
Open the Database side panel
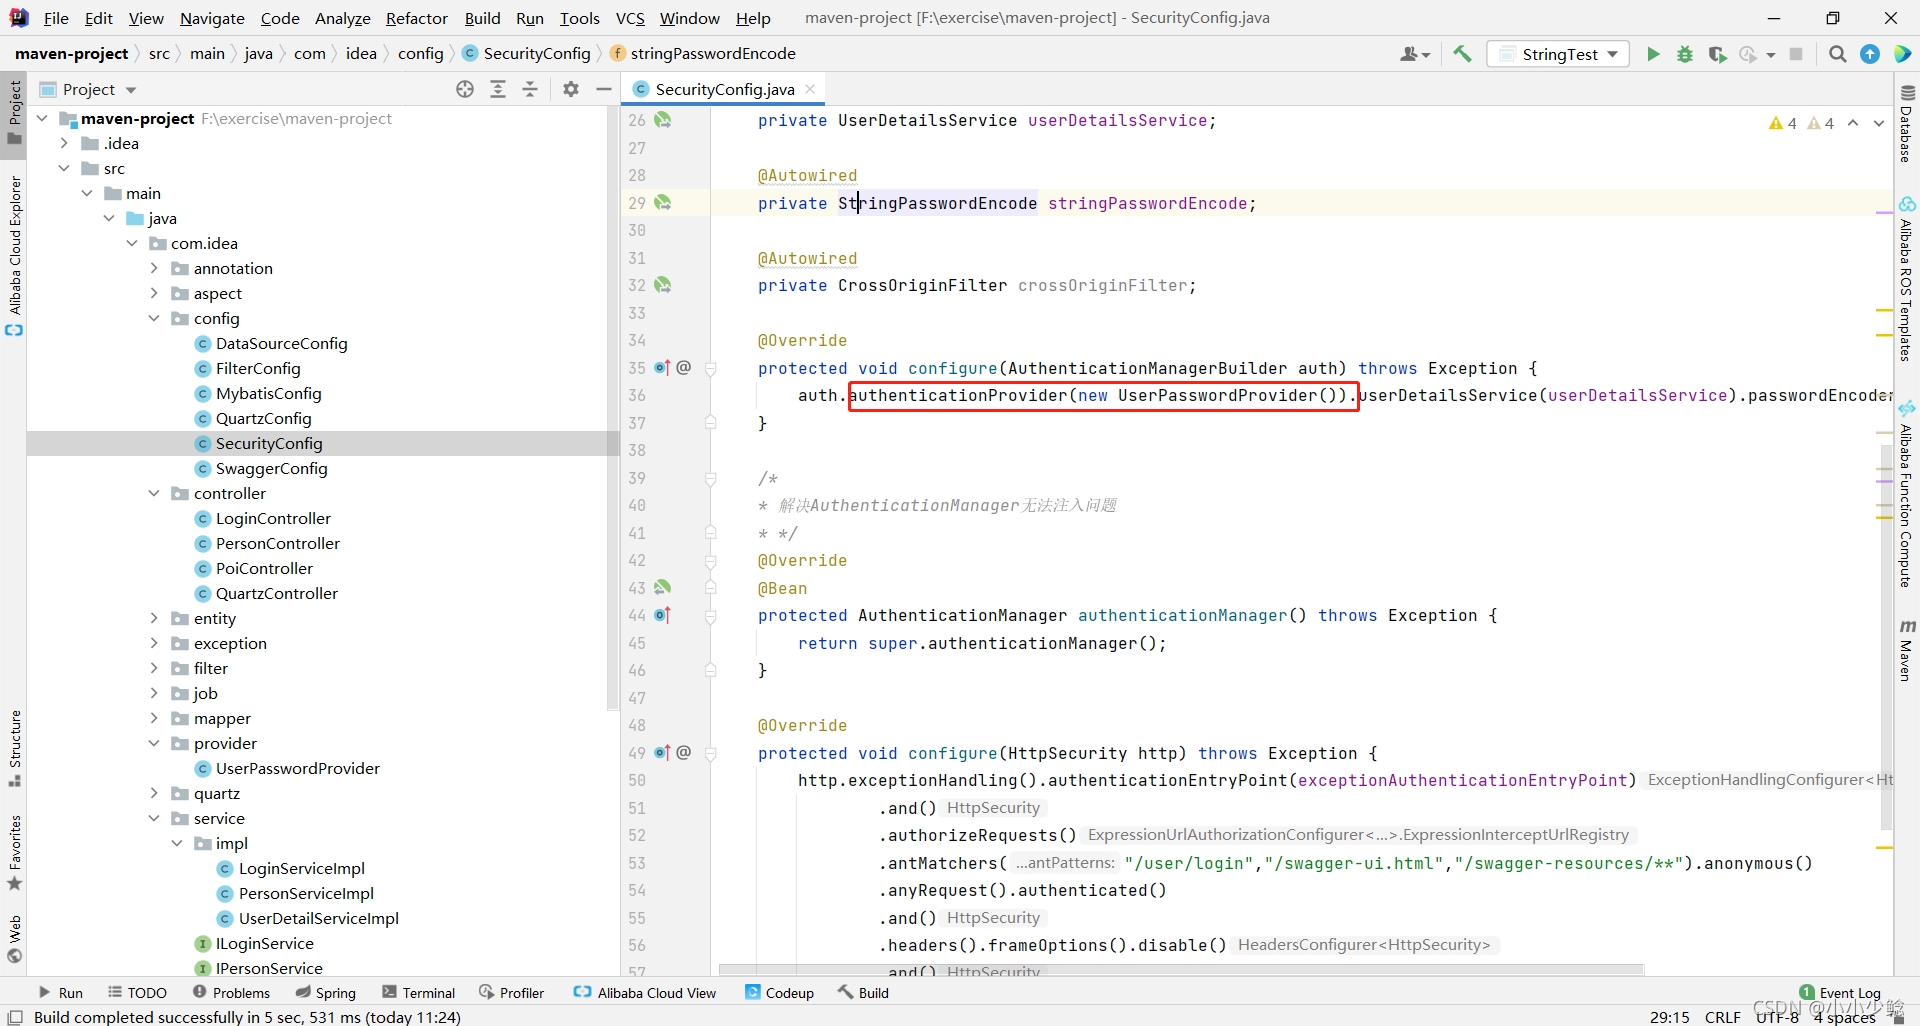click(1907, 123)
